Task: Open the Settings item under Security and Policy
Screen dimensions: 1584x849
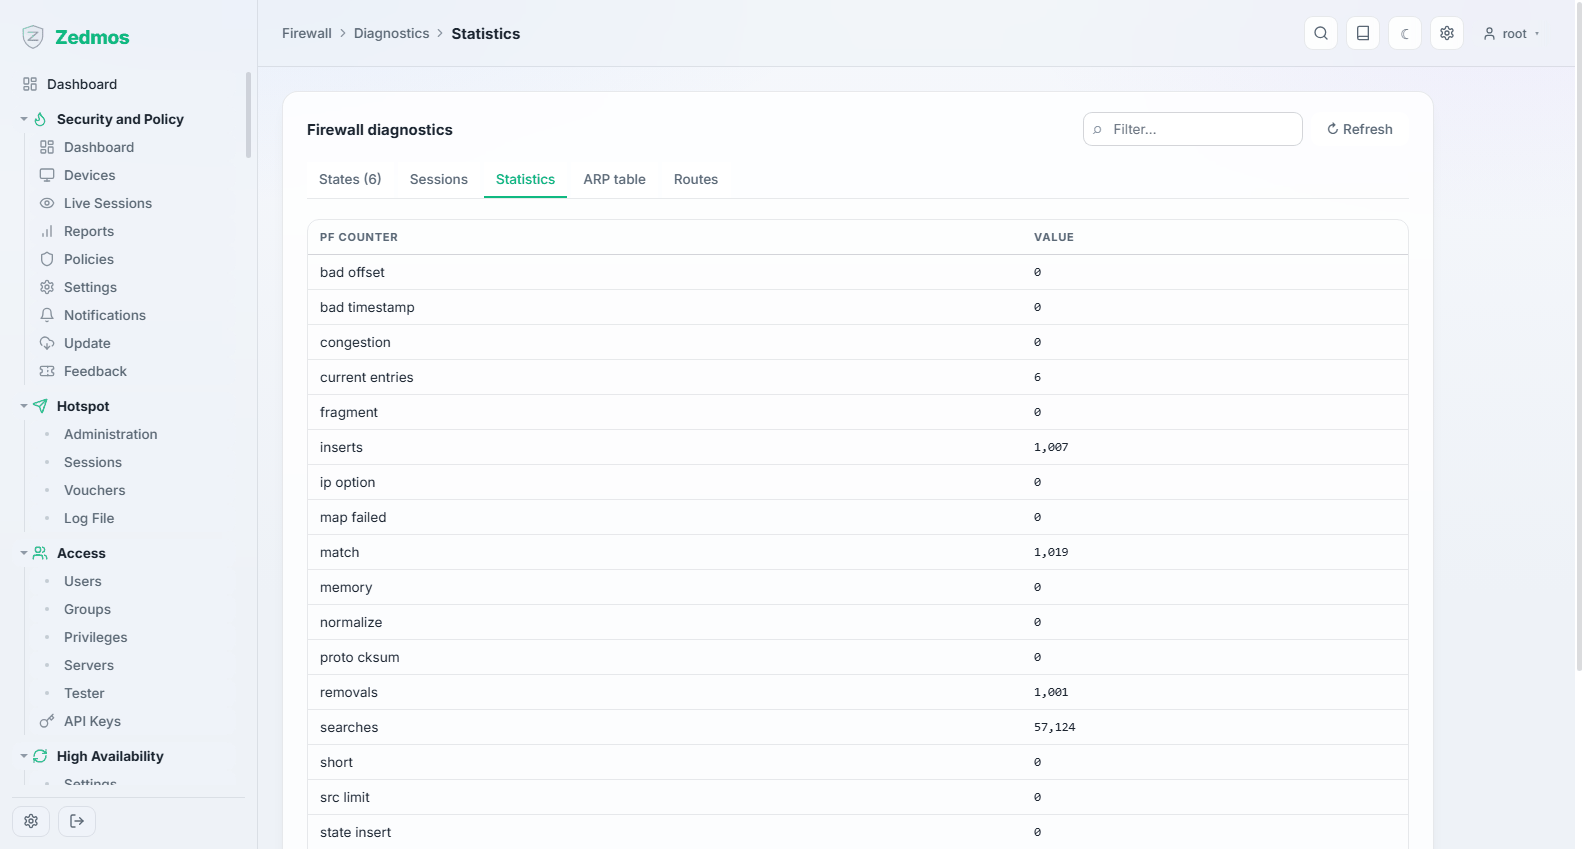Action: pos(90,287)
